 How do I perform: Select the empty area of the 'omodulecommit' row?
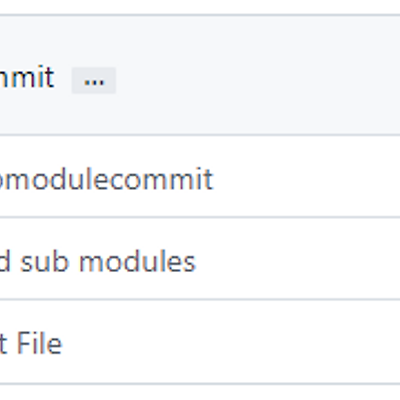(x=307, y=177)
